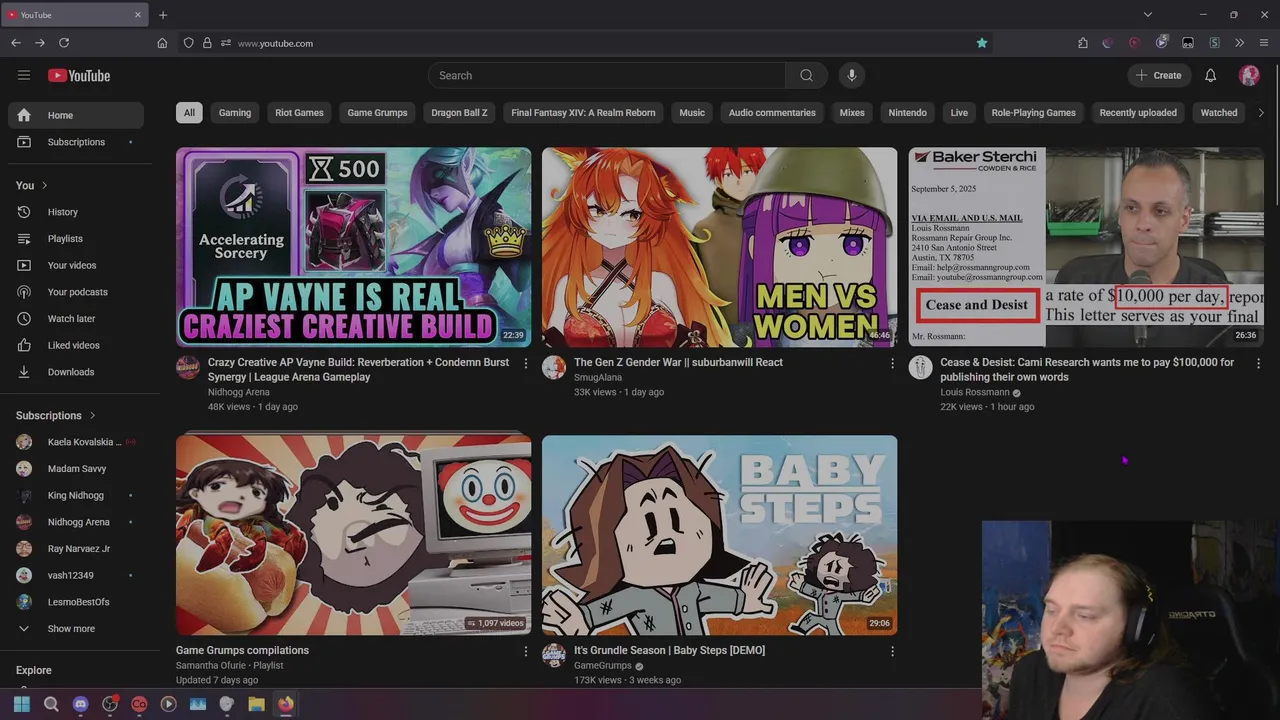Click the YouTube logo
The width and height of the screenshot is (1280, 720).
(79, 76)
